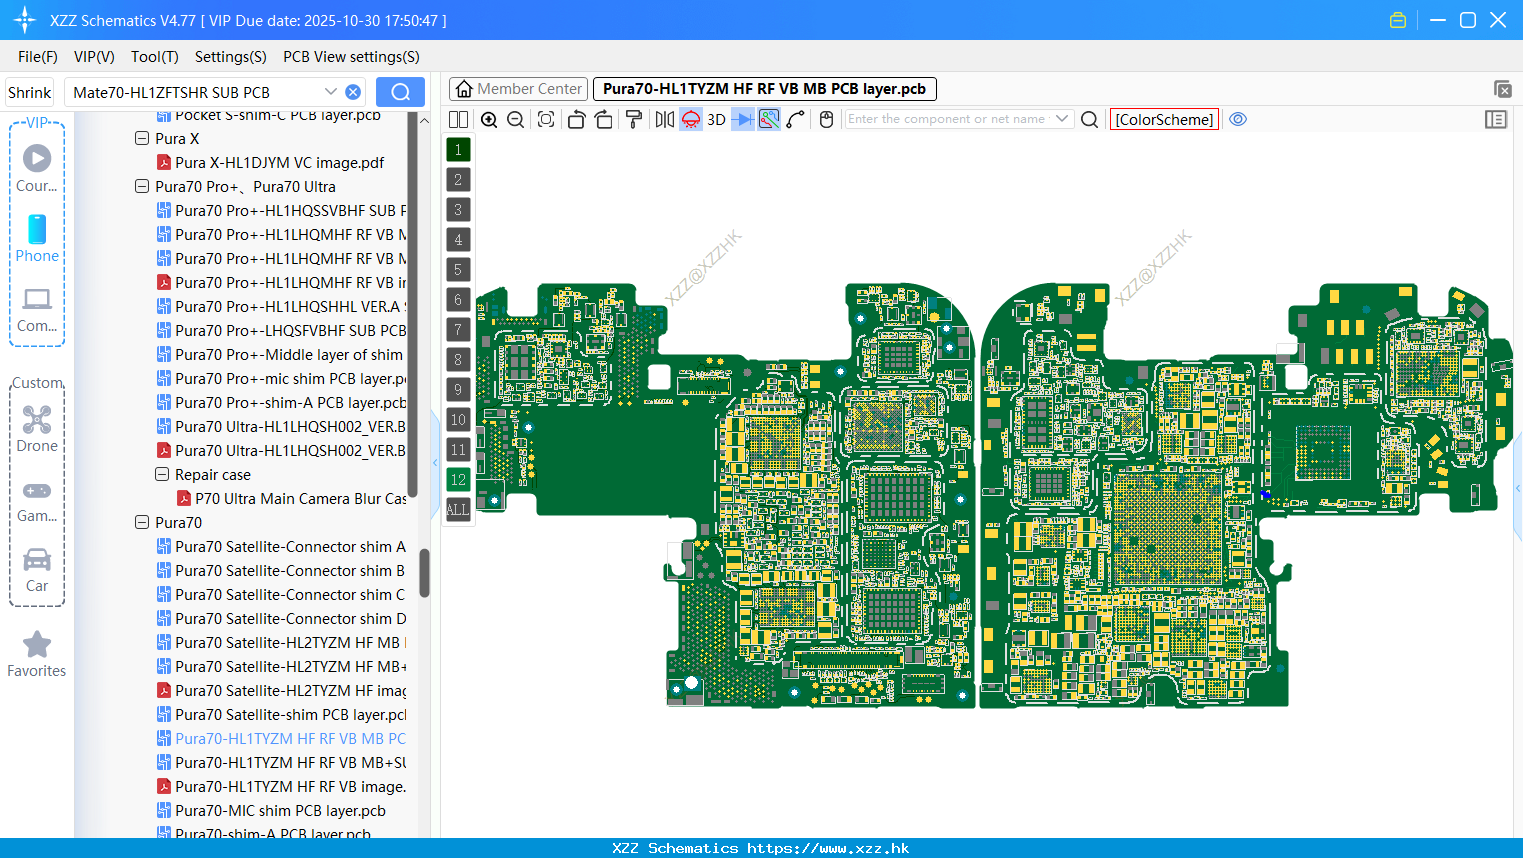The image size is (1523, 858).
Task: Click the blue search button
Action: (400, 92)
